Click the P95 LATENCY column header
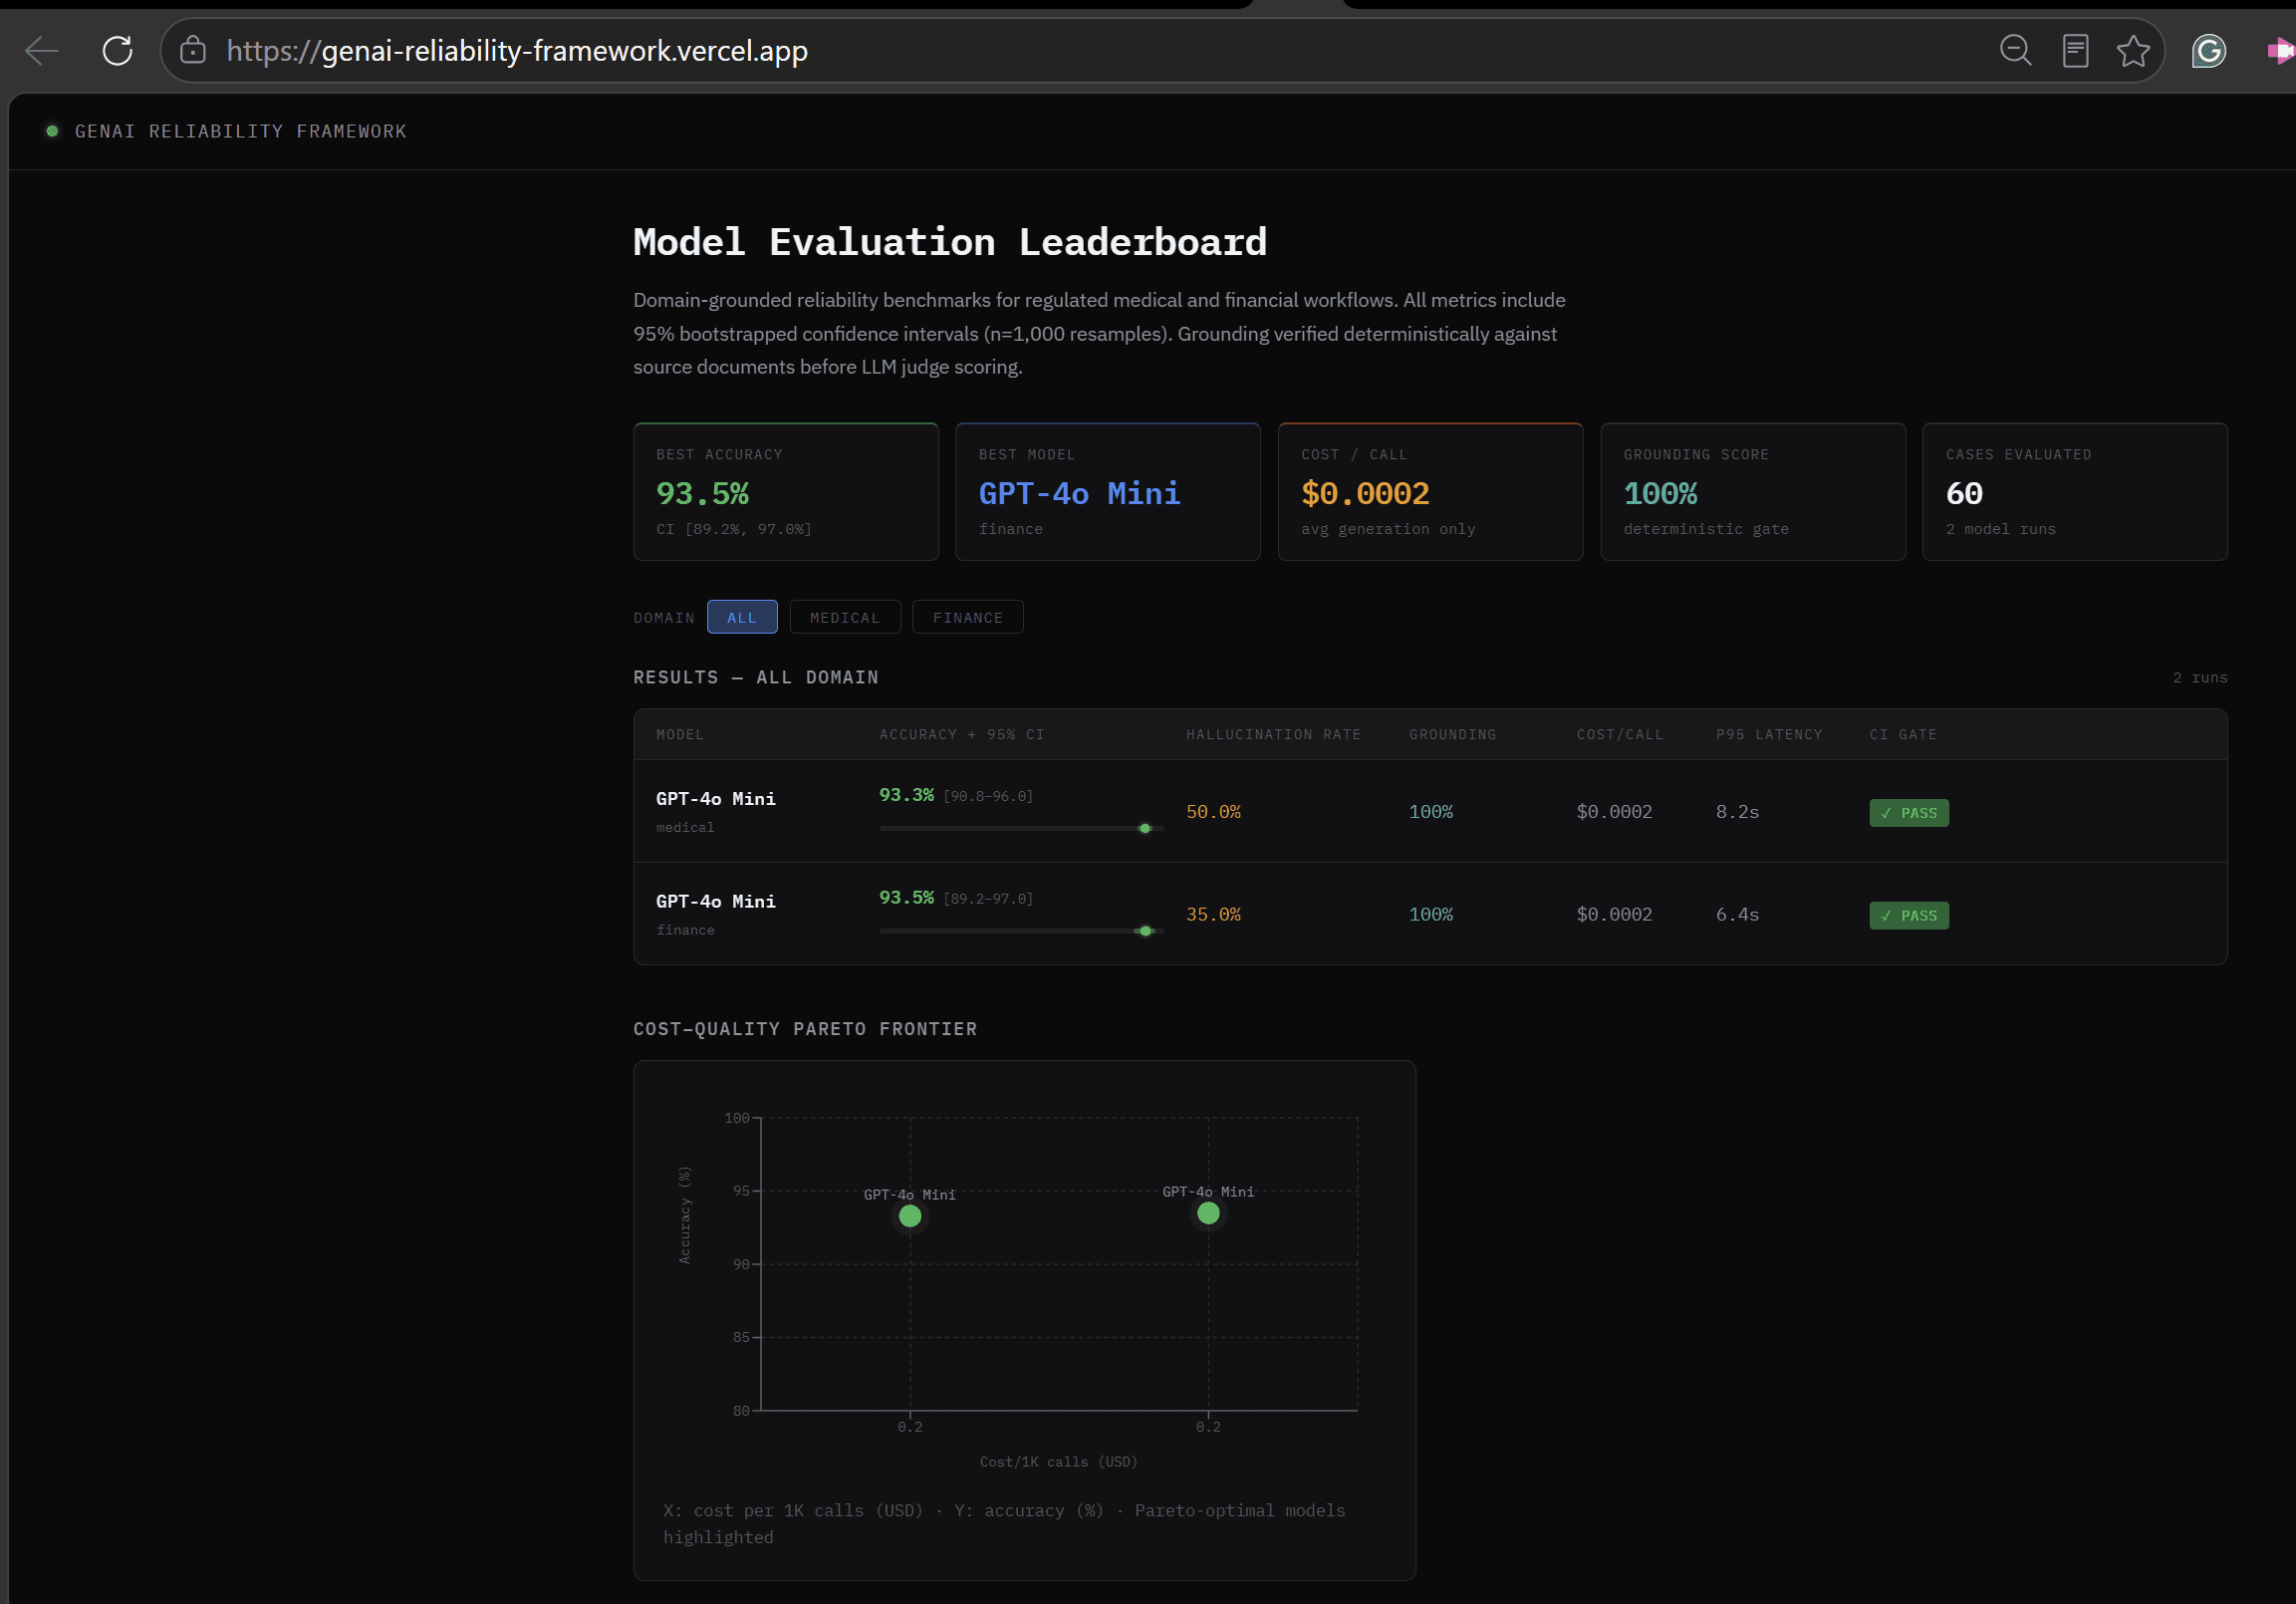The width and height of the screenshot is (2296, 1604). [x=1770, y=735]
